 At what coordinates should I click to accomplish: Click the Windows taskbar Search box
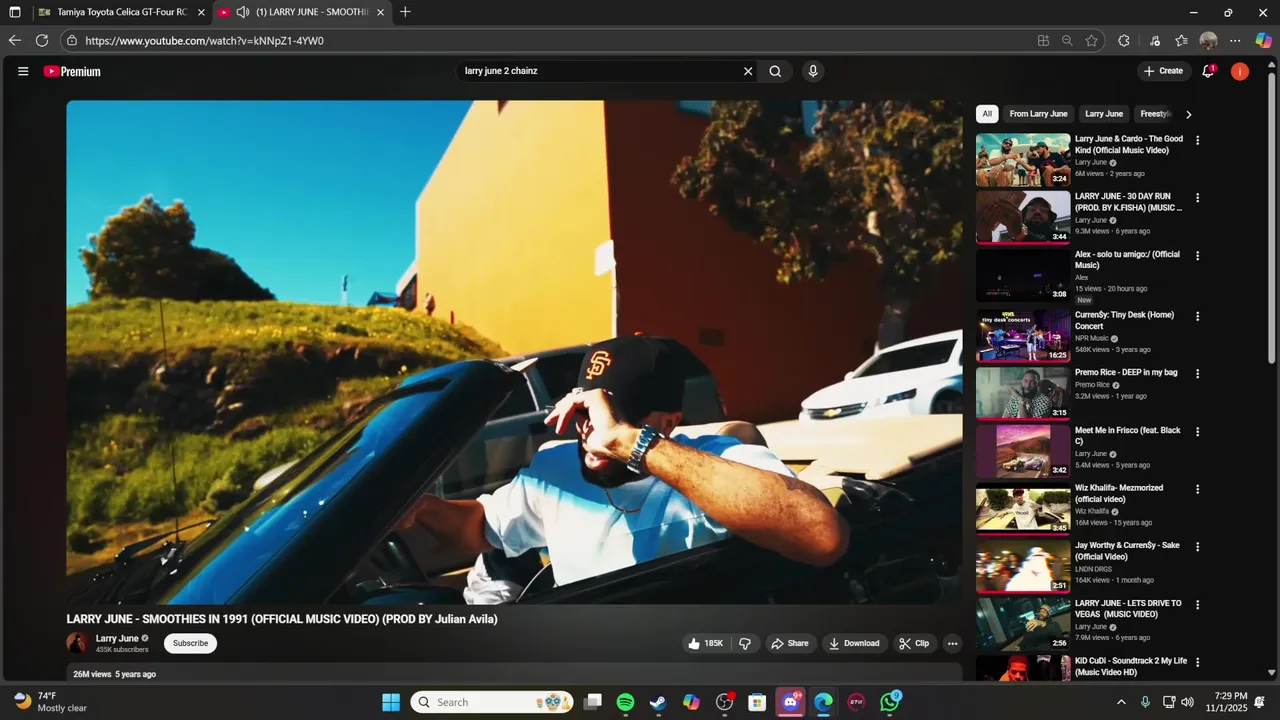[492, 702]
